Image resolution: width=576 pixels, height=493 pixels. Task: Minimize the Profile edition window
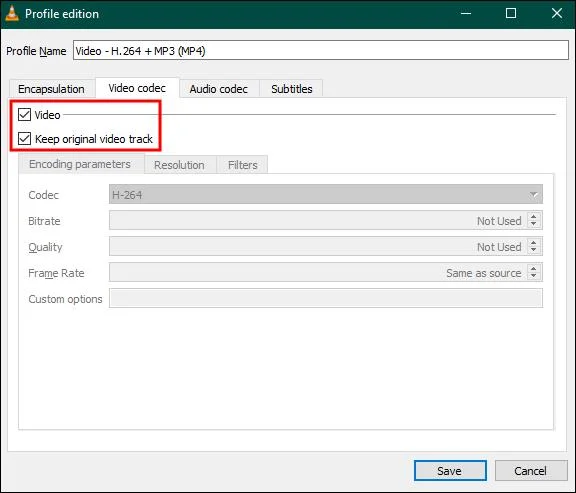click(466, 14)
